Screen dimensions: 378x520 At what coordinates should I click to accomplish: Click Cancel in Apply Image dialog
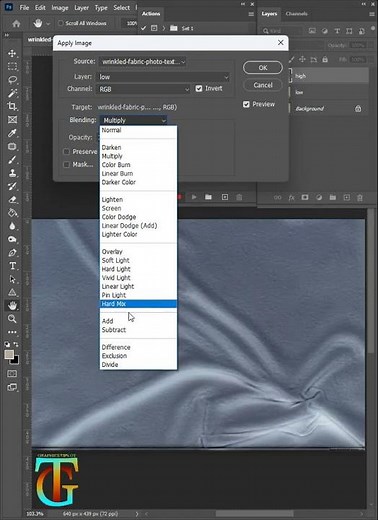[x=263, y=85]
